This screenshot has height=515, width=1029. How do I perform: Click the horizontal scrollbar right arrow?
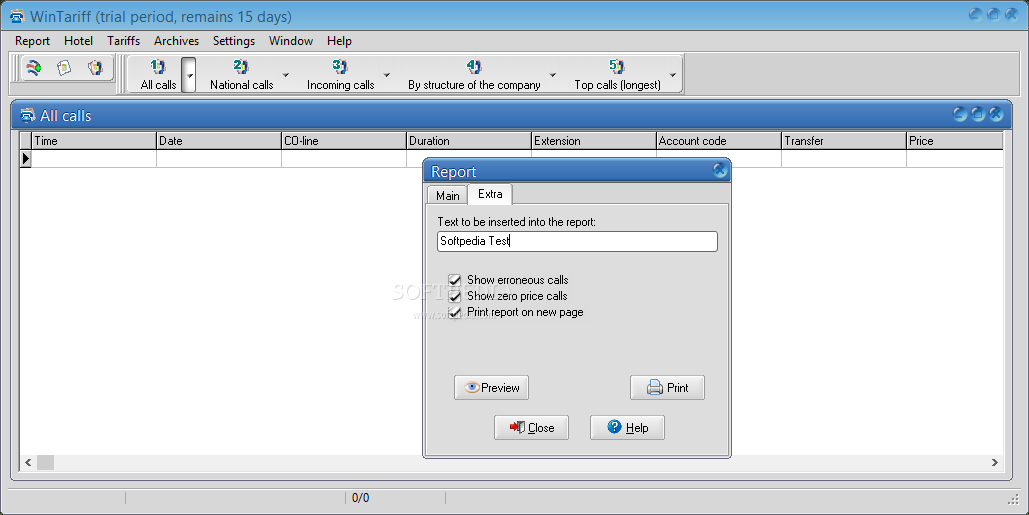pyautogui.click(x=995, y=463)
